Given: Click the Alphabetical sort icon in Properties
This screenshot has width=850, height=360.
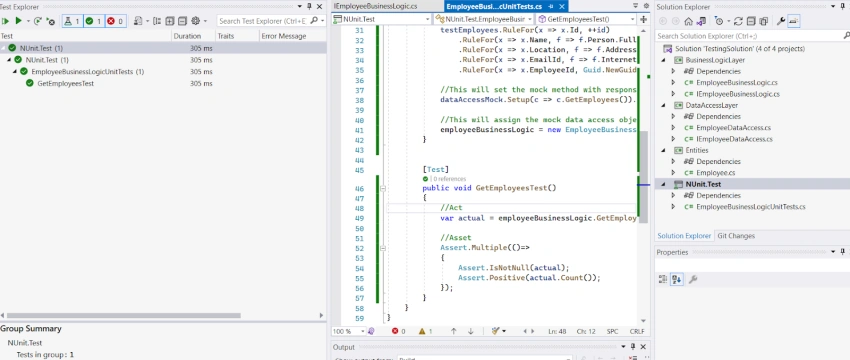Looking at the screenshot, I should point(676,279).
